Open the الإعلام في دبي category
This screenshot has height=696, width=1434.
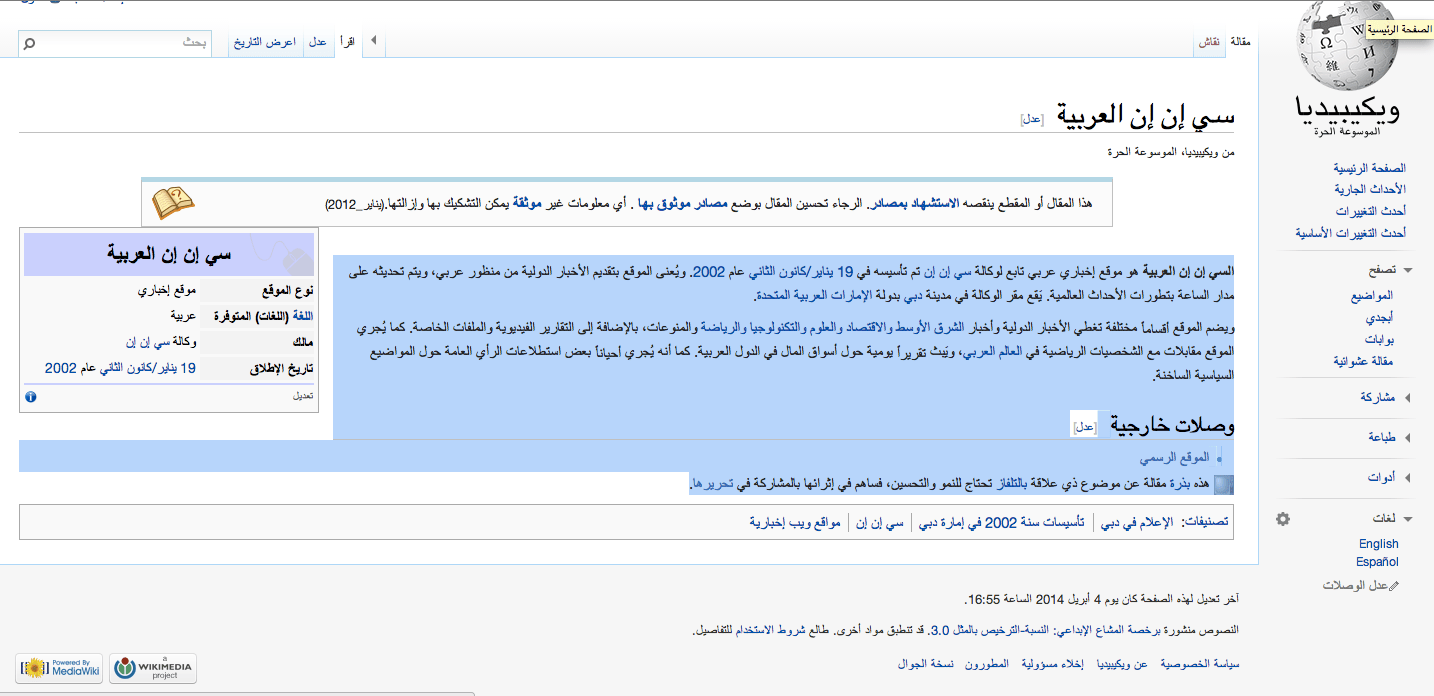click(x=1137, y=522)
